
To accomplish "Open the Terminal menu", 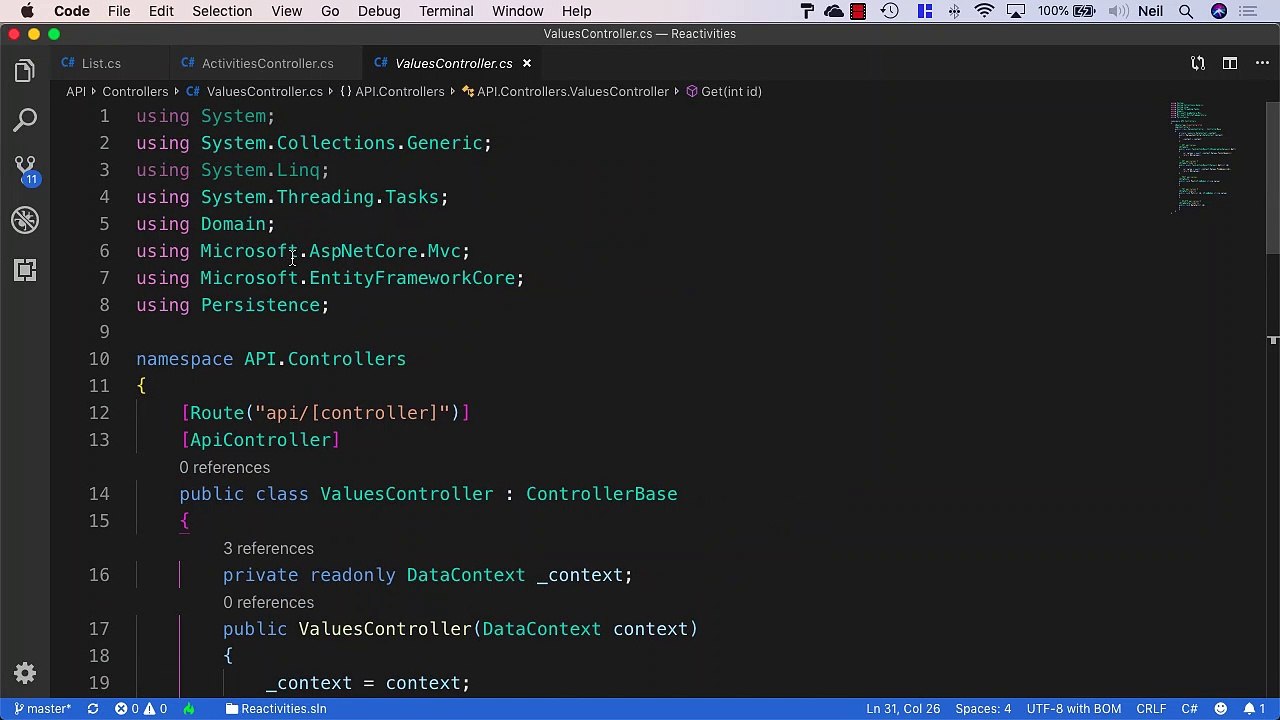I will (446, 11).
